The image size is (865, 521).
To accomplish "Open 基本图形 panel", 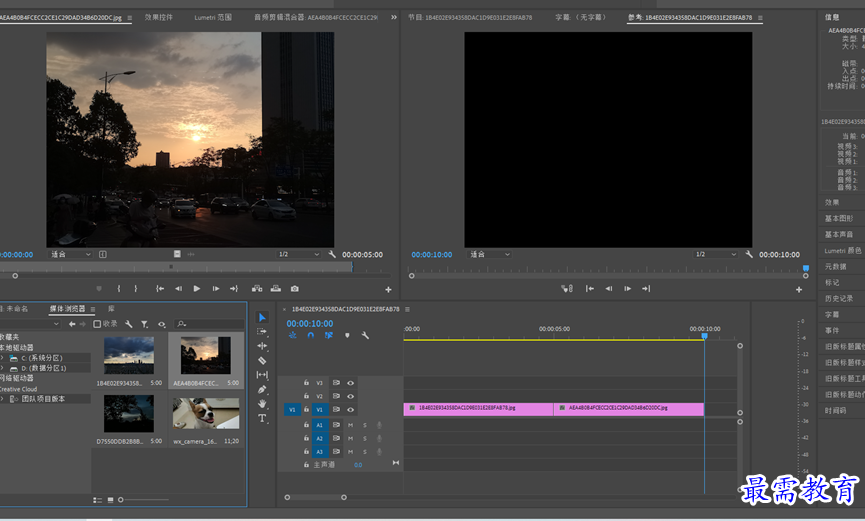I will tap(839, 219).
